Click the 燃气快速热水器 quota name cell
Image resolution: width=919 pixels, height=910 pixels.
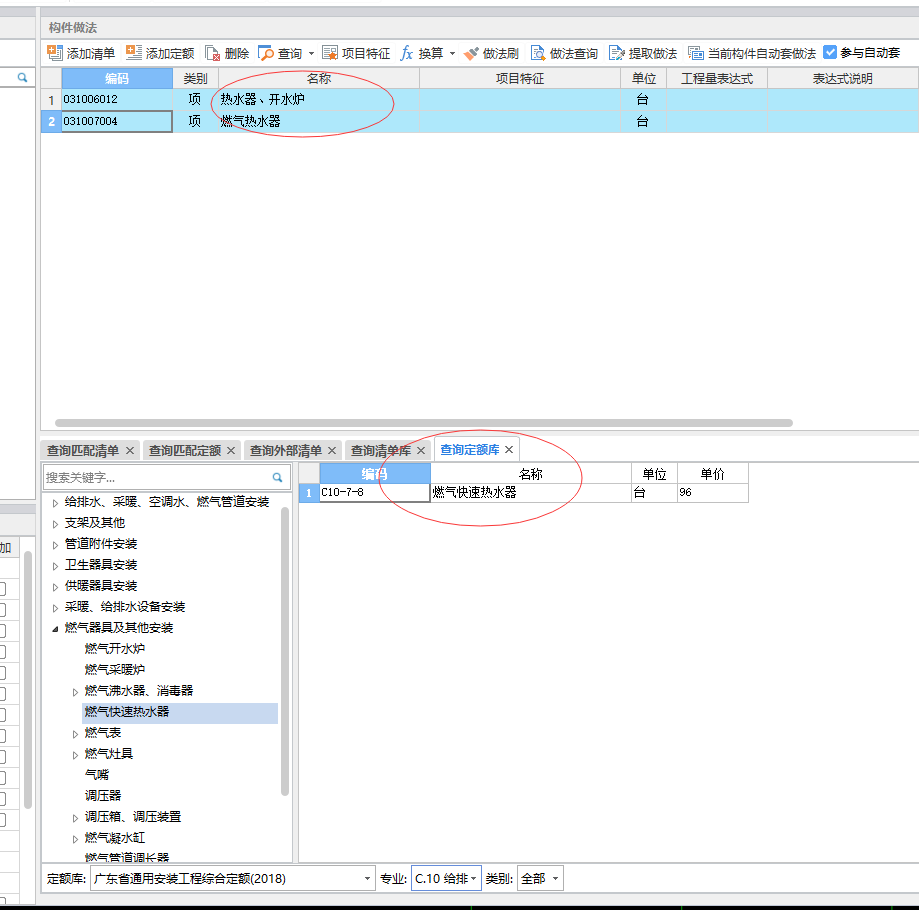pos(531,492)
